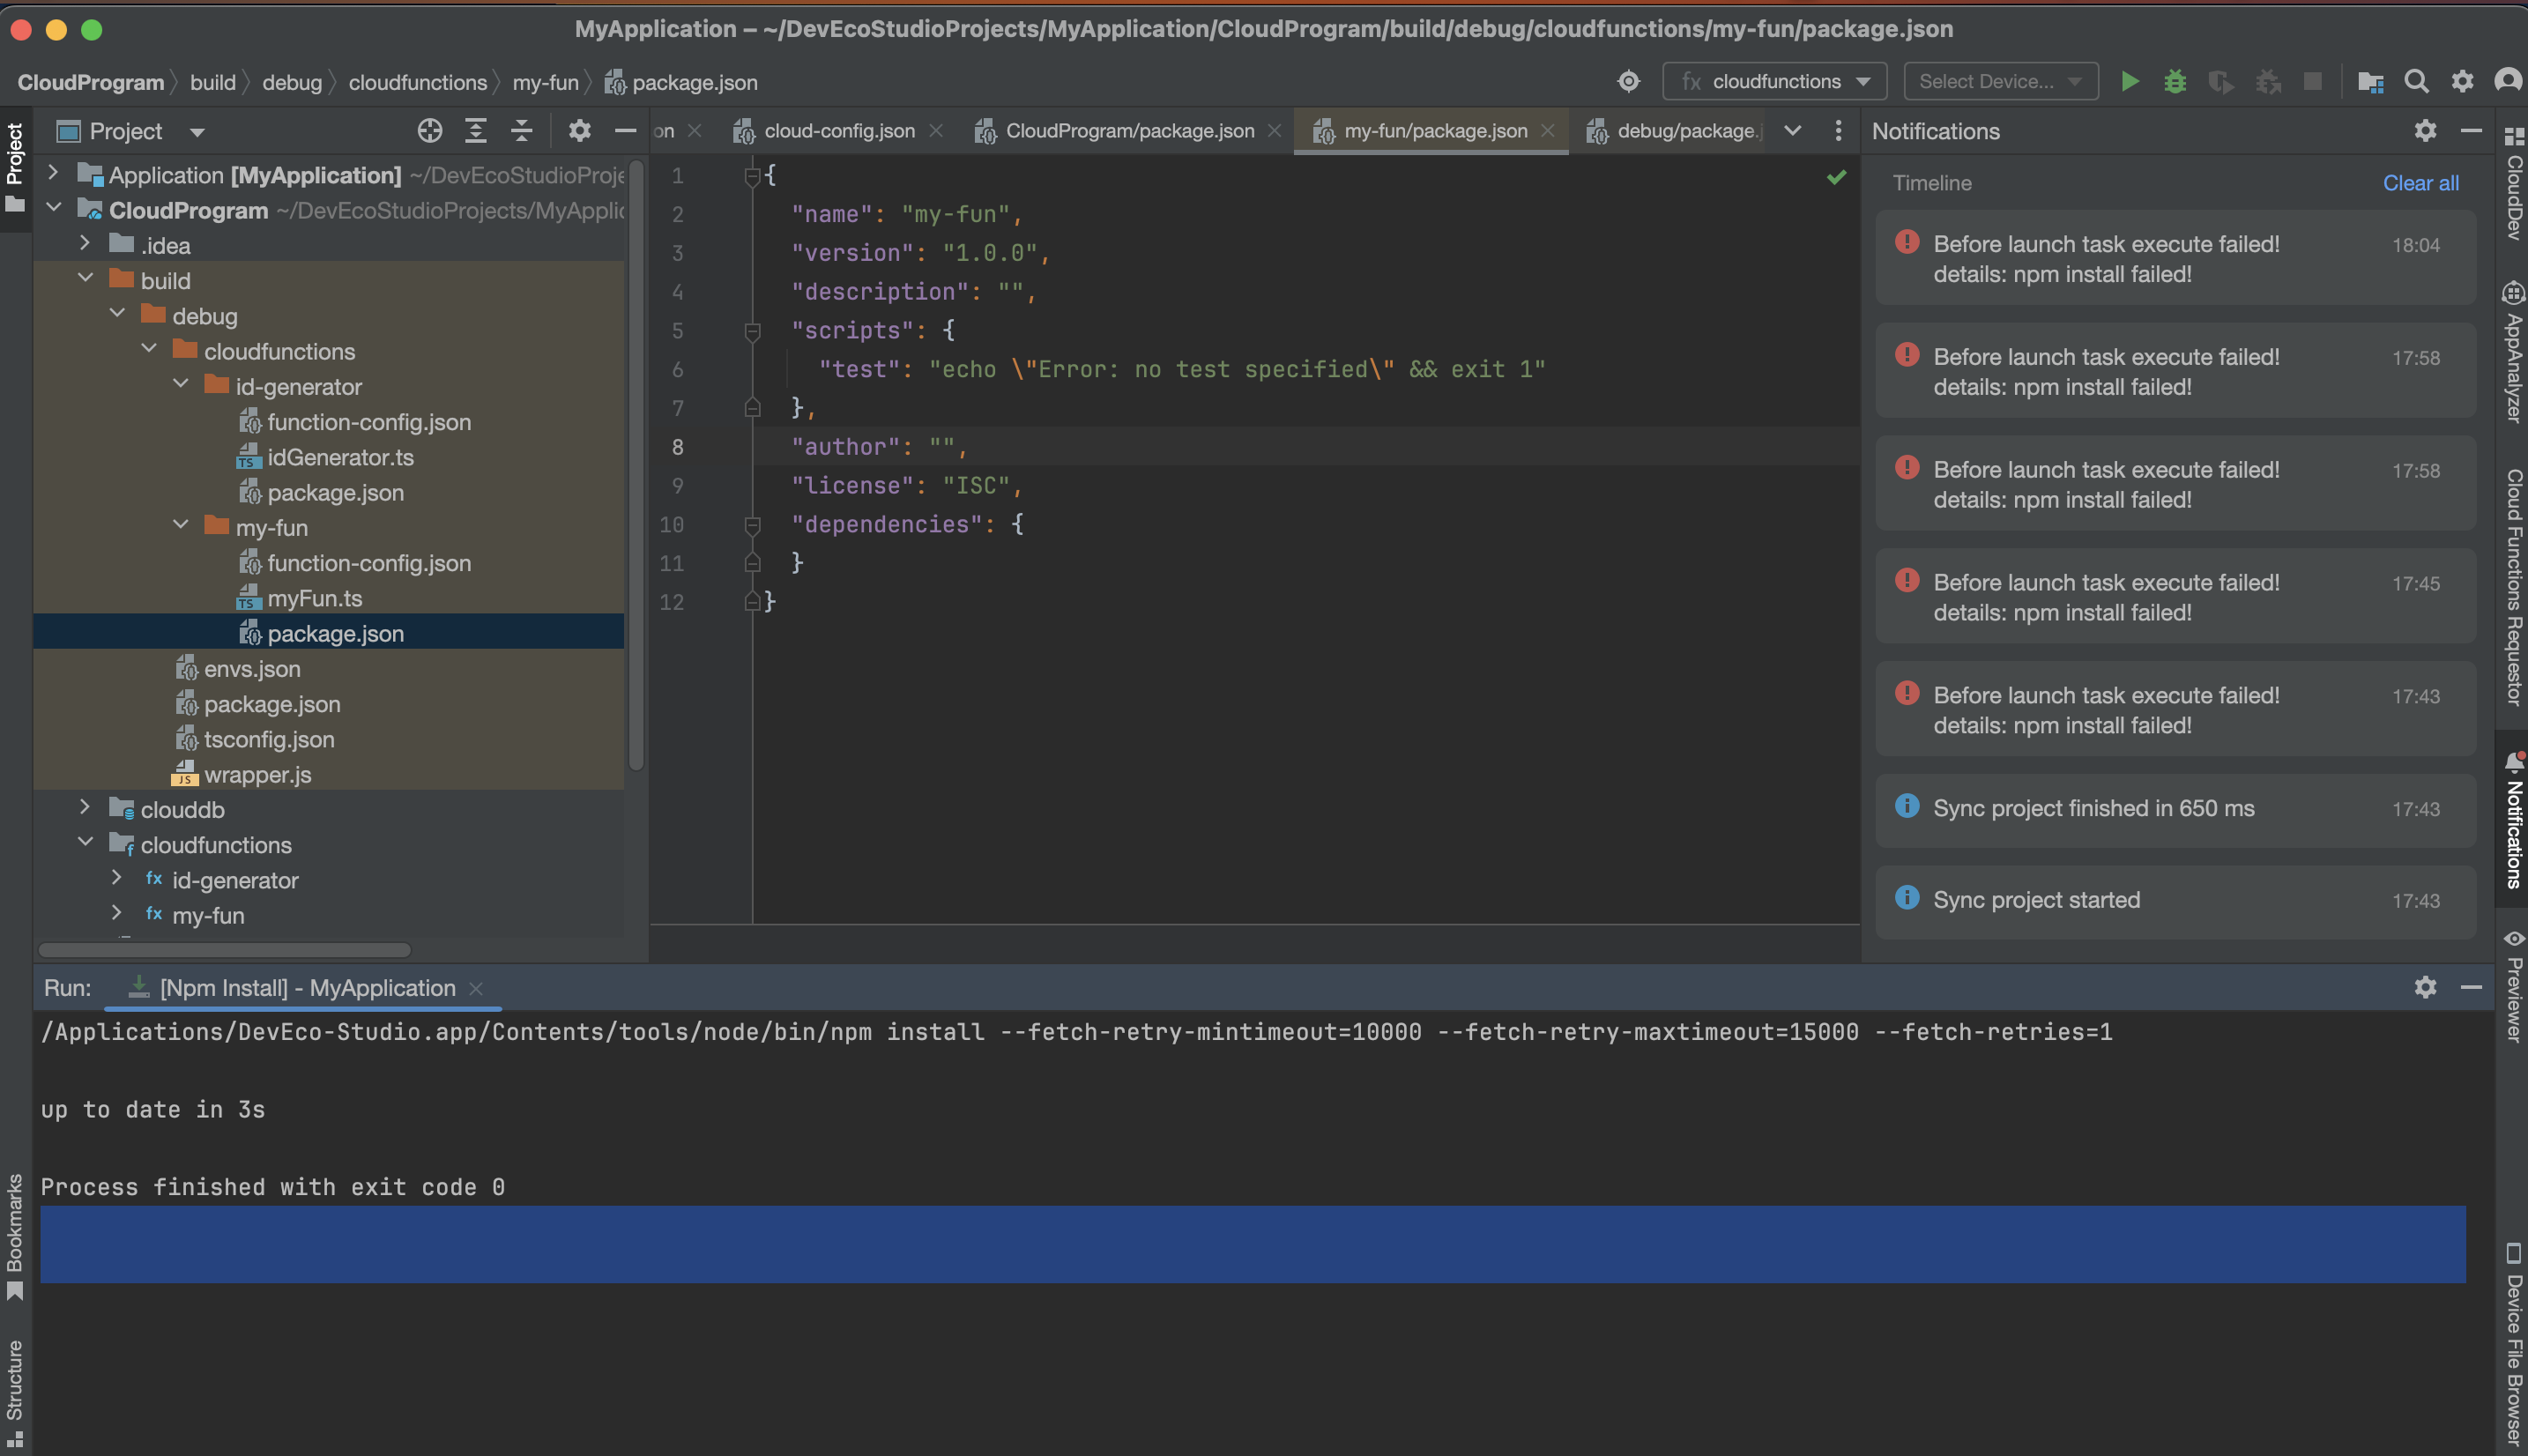
Task: Open cloudfunctions run configuration dropdown
Action: [1774, 81]
